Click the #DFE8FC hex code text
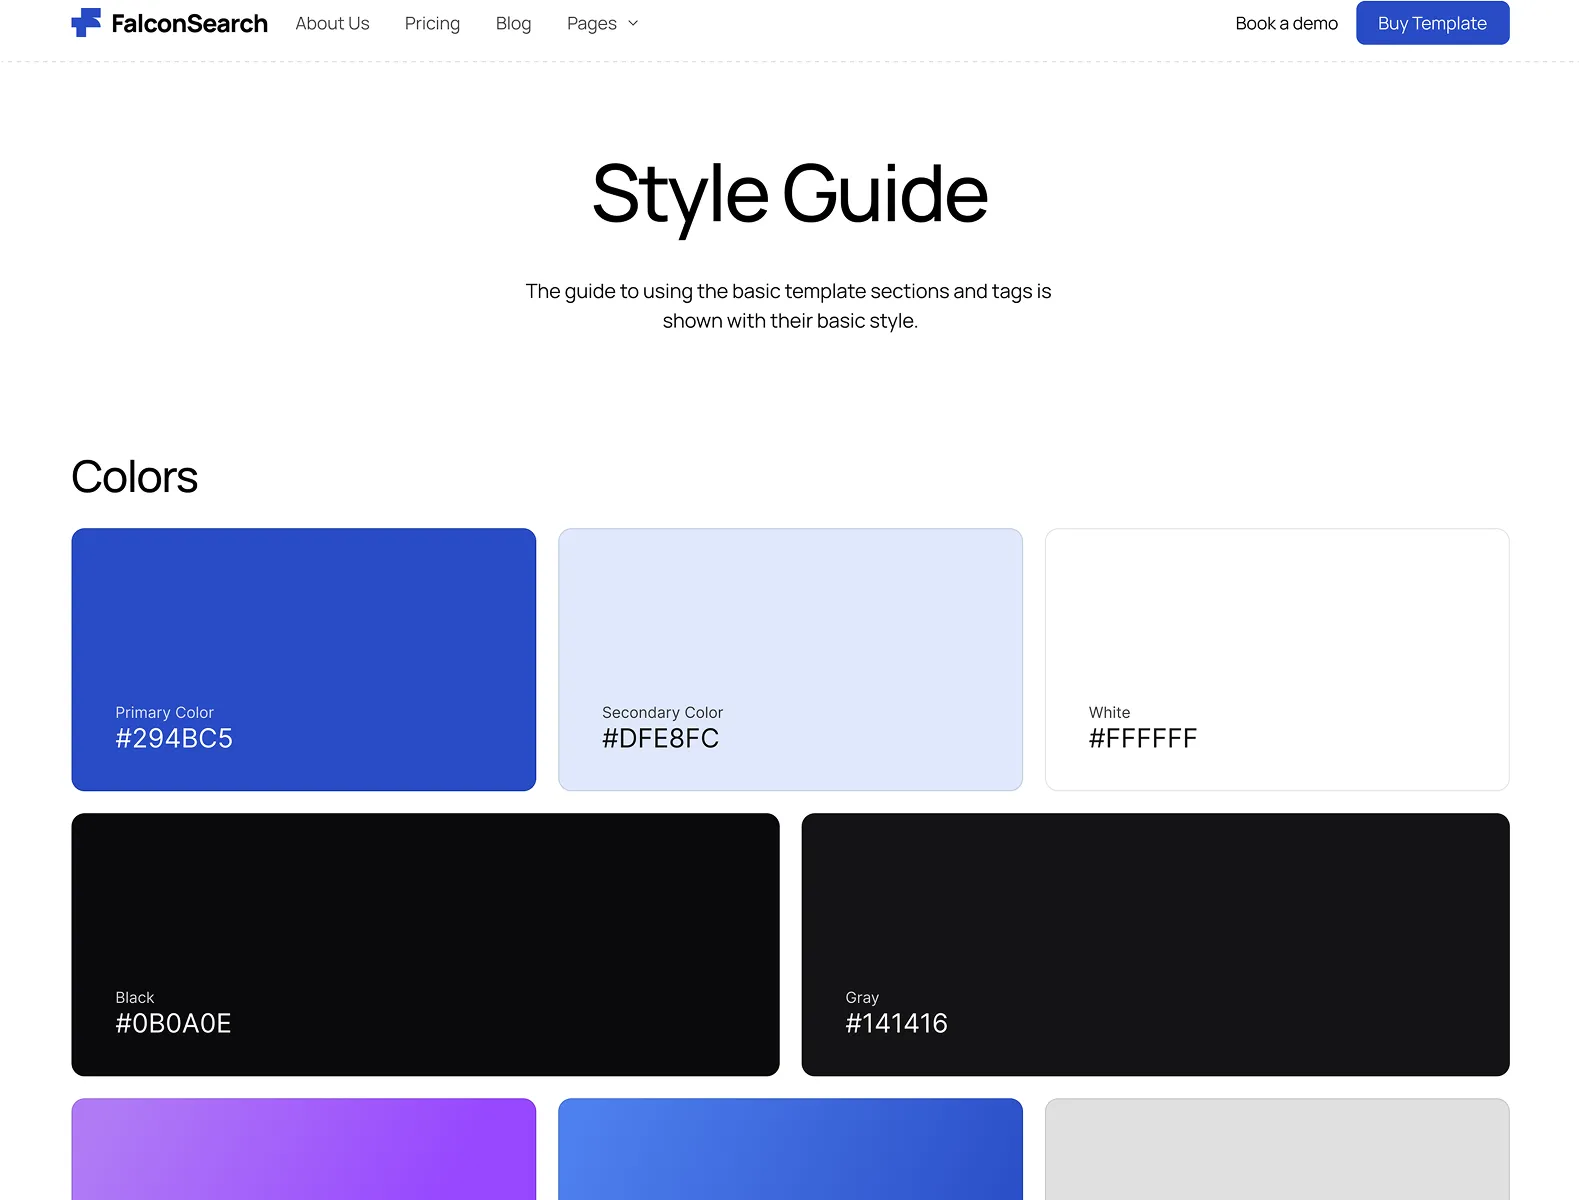This screenshot has width=1579, height=1200. pos(660,739)
